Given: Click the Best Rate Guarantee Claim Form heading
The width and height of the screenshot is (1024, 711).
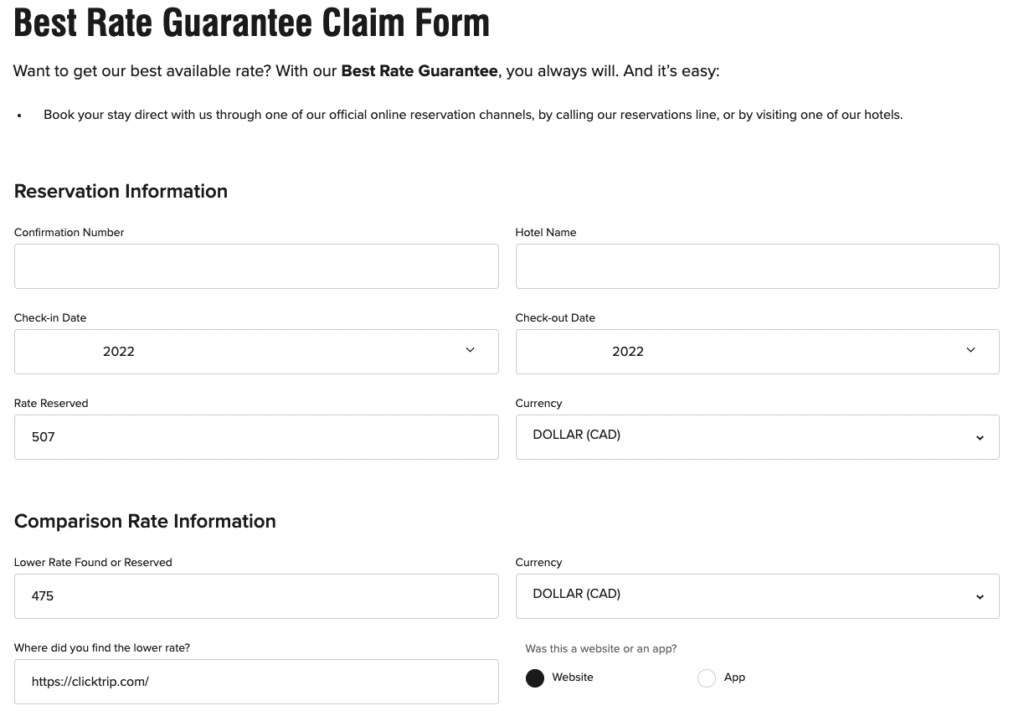Looking at the screenshot, I should [250, 23].
